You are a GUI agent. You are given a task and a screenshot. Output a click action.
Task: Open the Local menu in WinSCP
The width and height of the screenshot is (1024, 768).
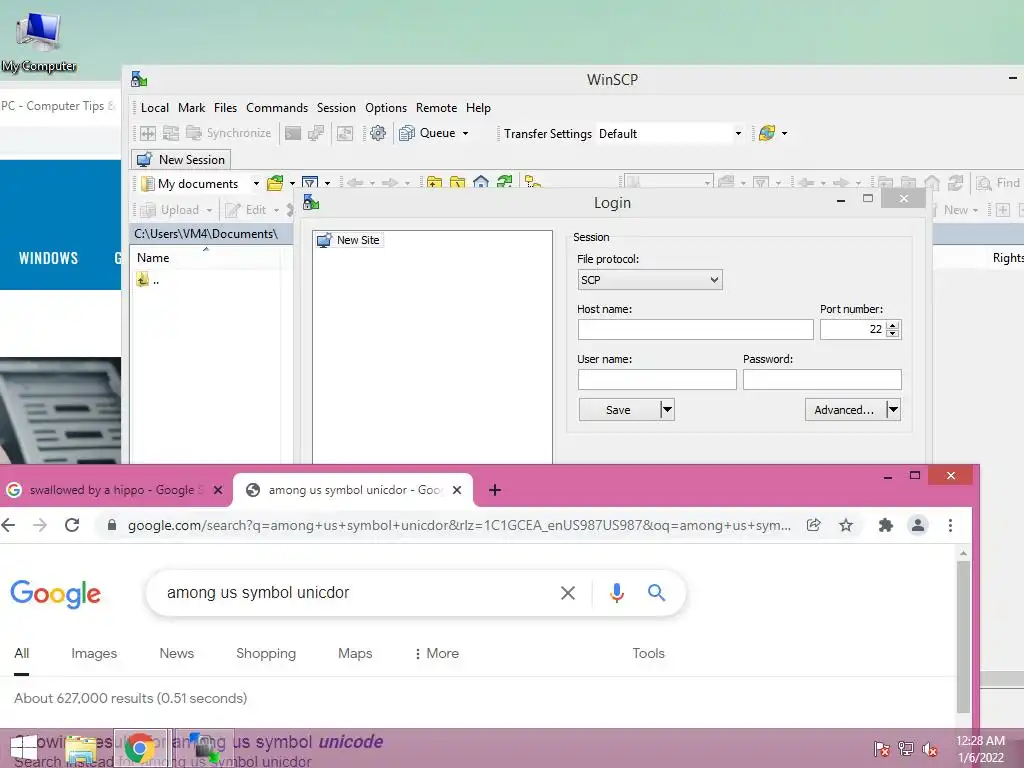(155, 108)
